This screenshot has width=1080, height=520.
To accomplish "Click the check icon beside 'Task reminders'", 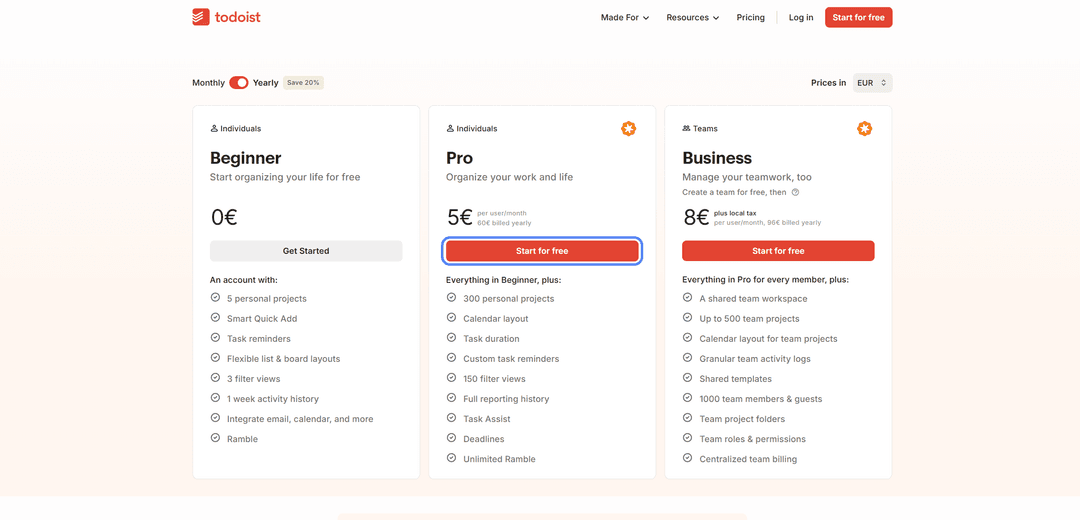I will pos(215,337).
